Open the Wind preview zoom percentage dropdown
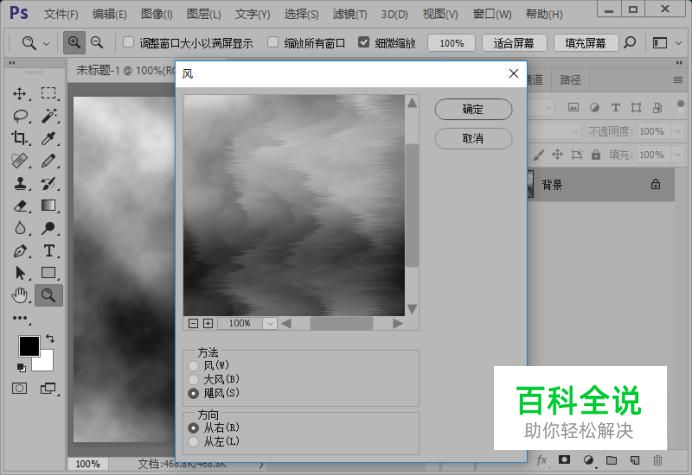This screenshot has width=692, height=475. coord(270,324)
